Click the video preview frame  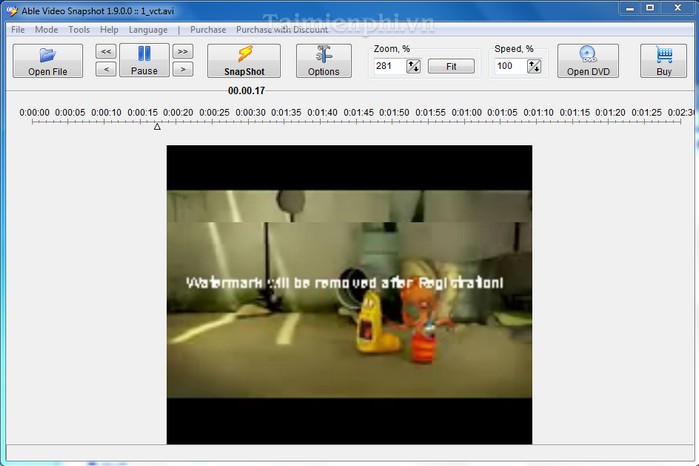(x=350, y=294)
